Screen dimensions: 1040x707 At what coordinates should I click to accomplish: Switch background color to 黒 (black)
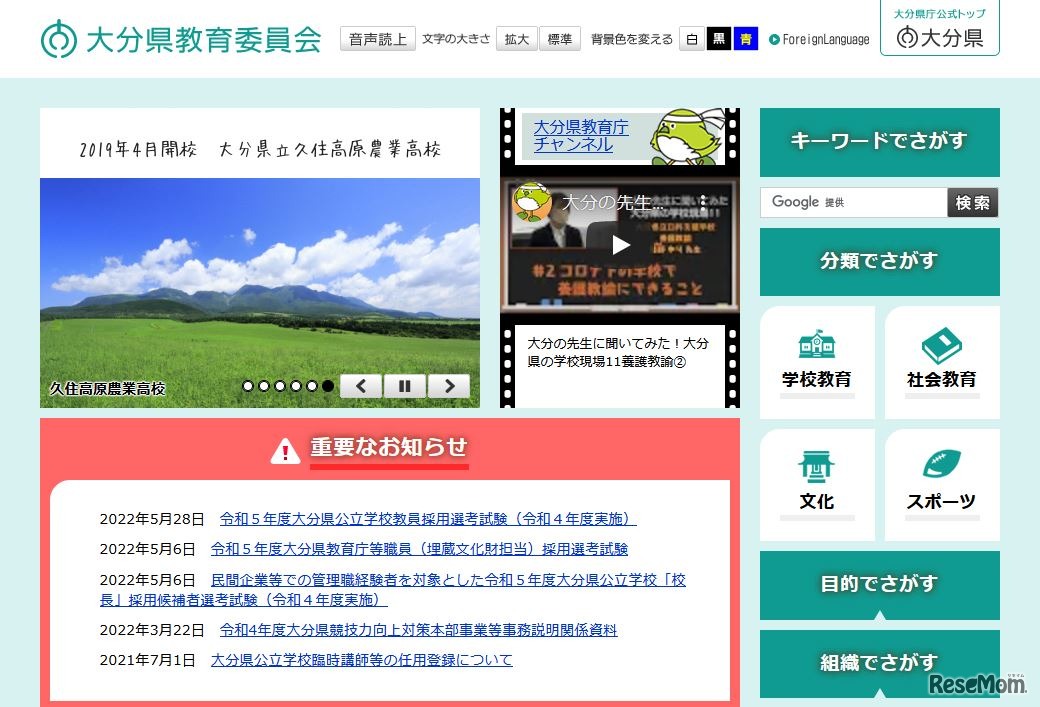point(719,40)
